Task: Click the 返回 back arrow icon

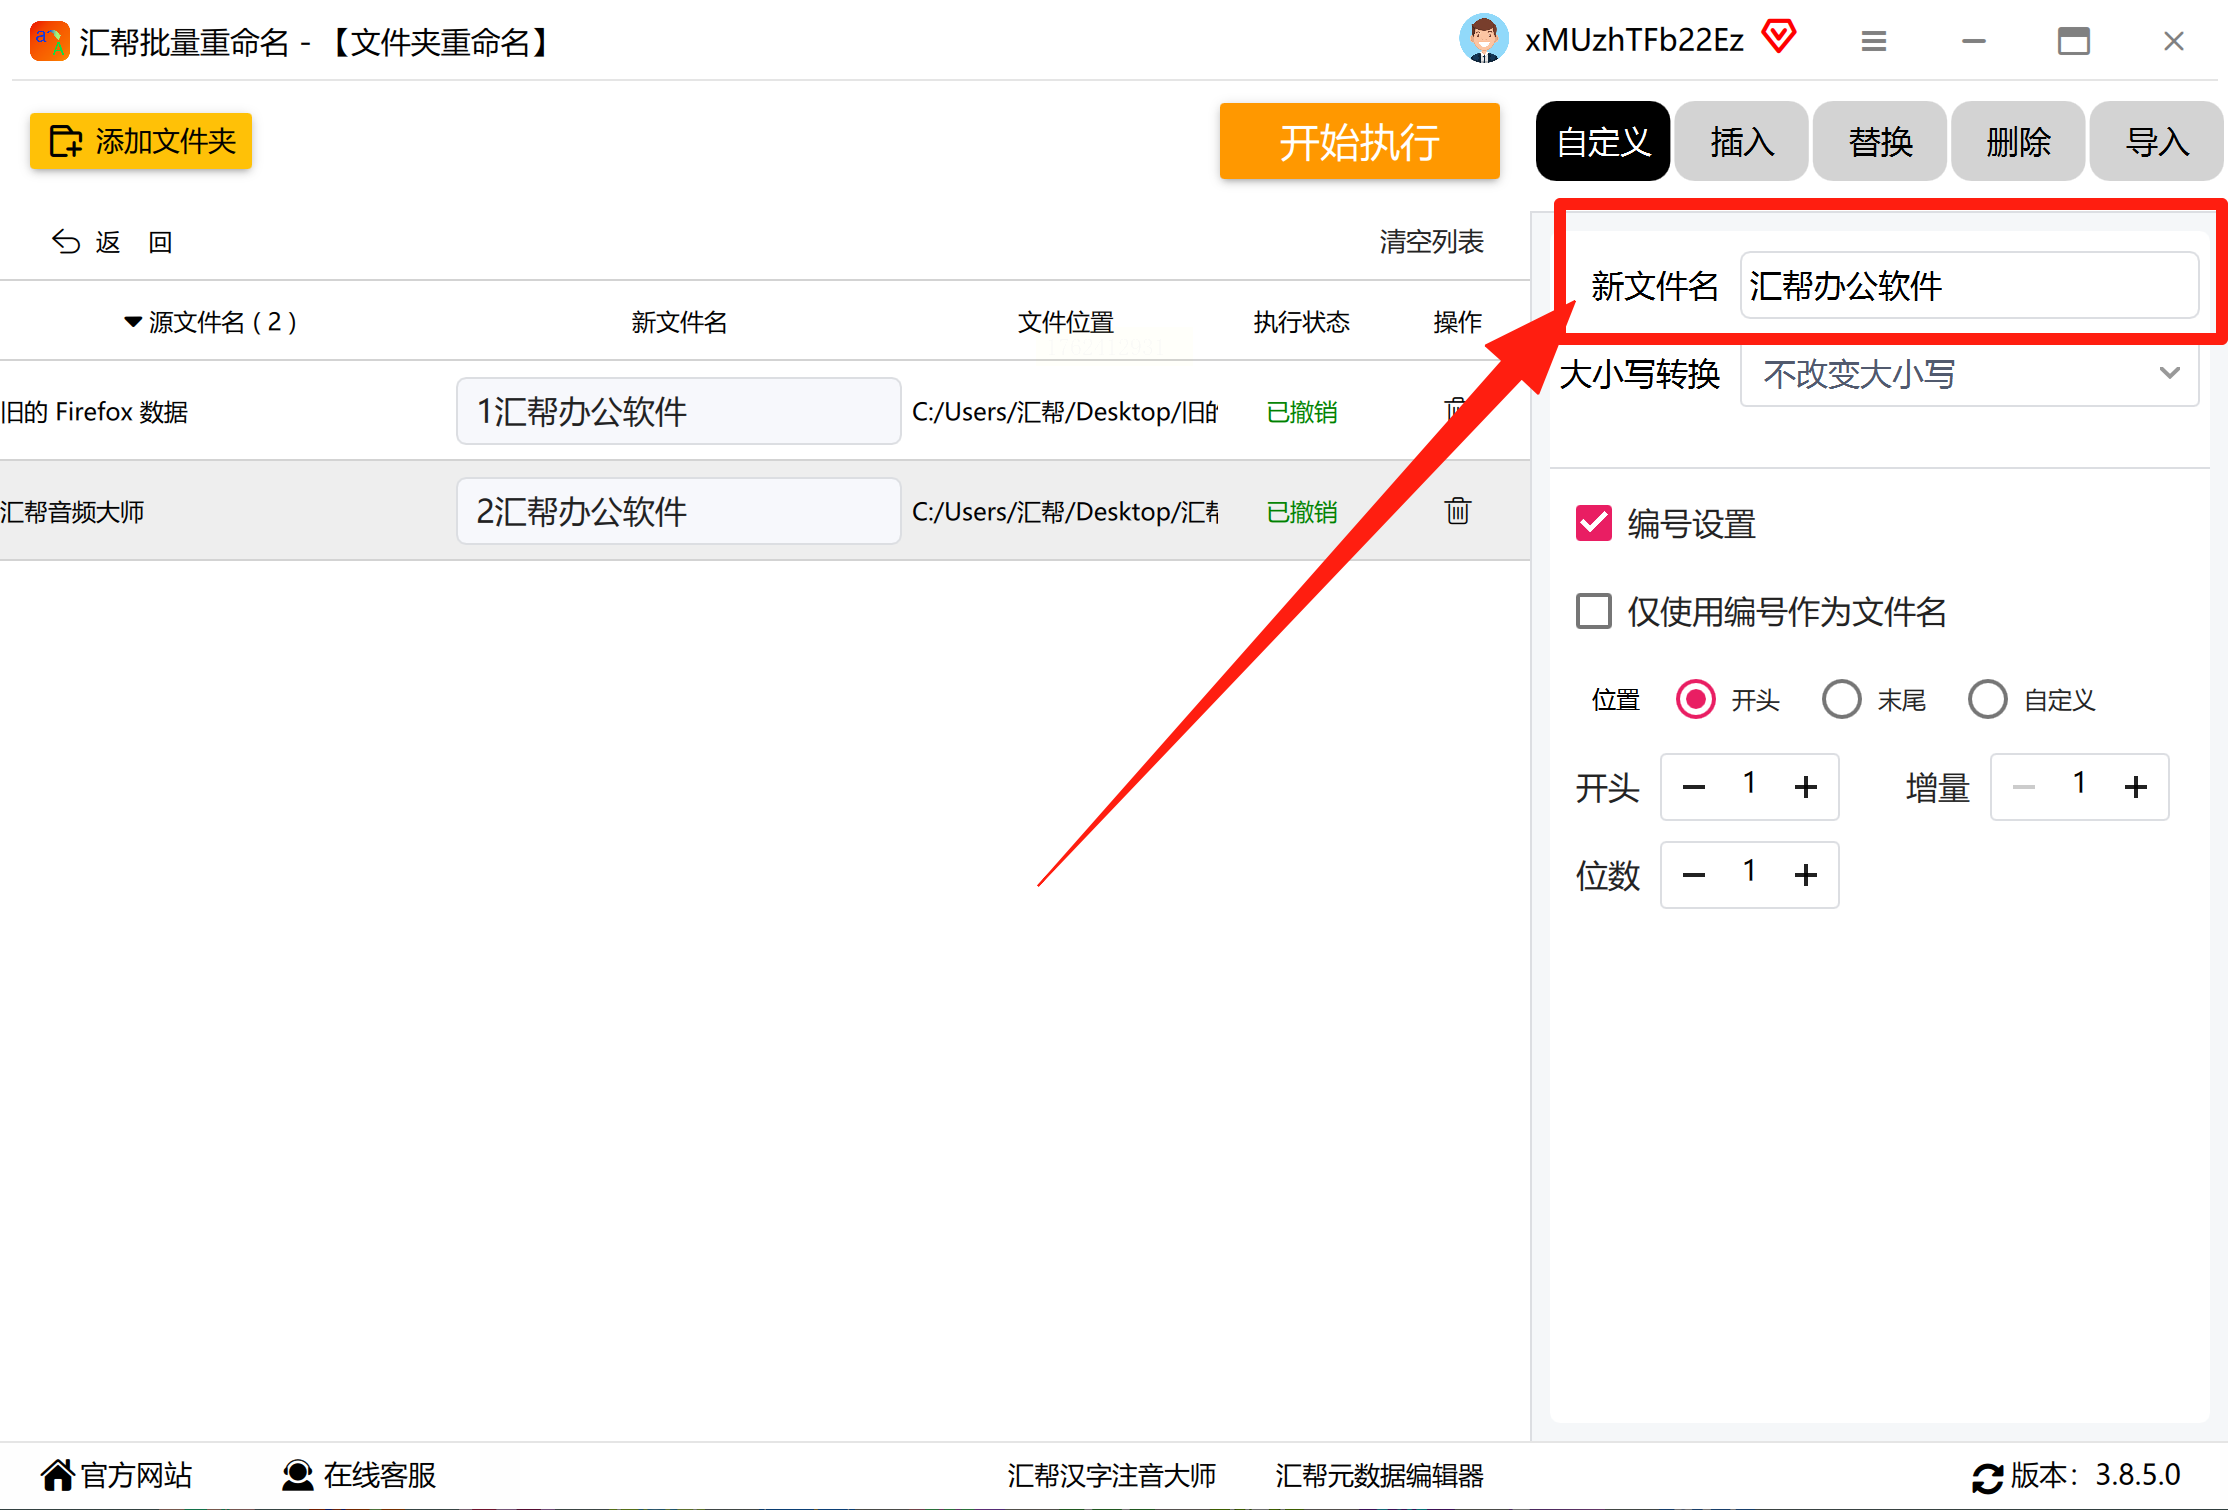Action: (x=66, y=242)
